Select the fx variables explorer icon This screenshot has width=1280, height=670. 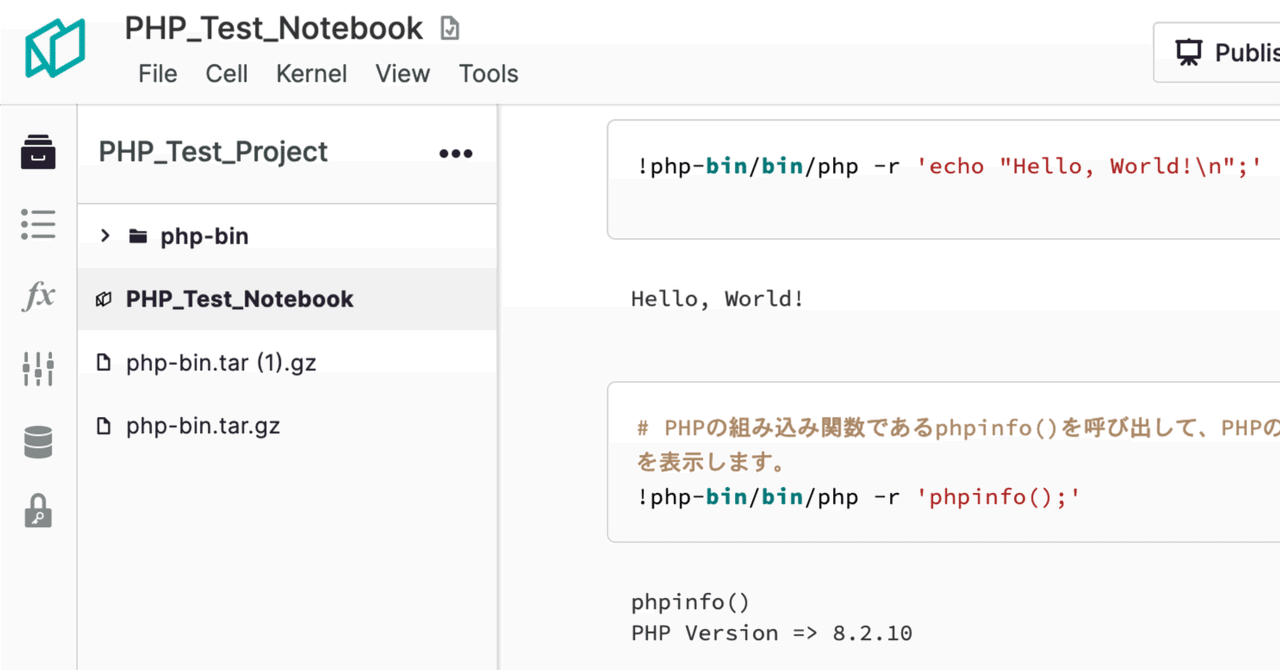point(38,296)
